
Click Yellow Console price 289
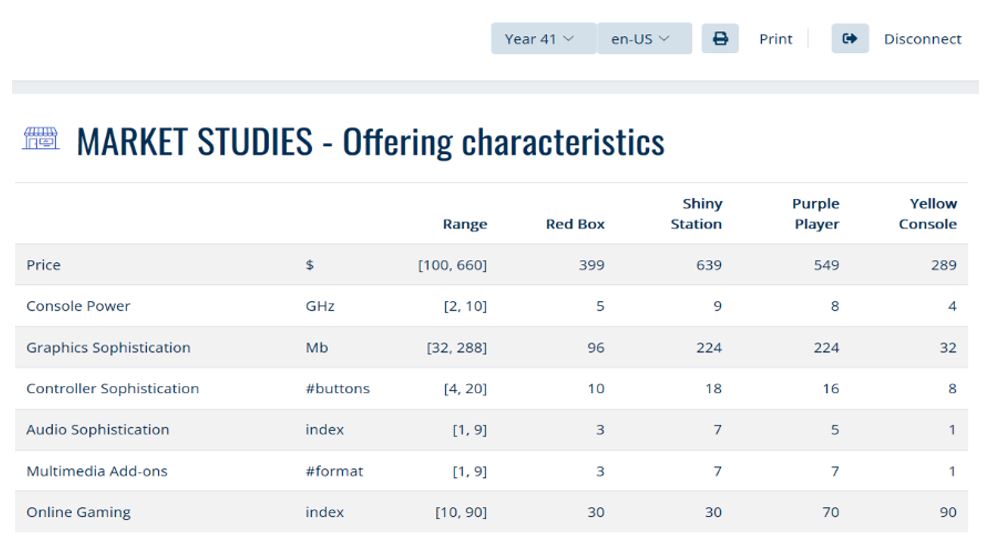[x=944, y=265]
